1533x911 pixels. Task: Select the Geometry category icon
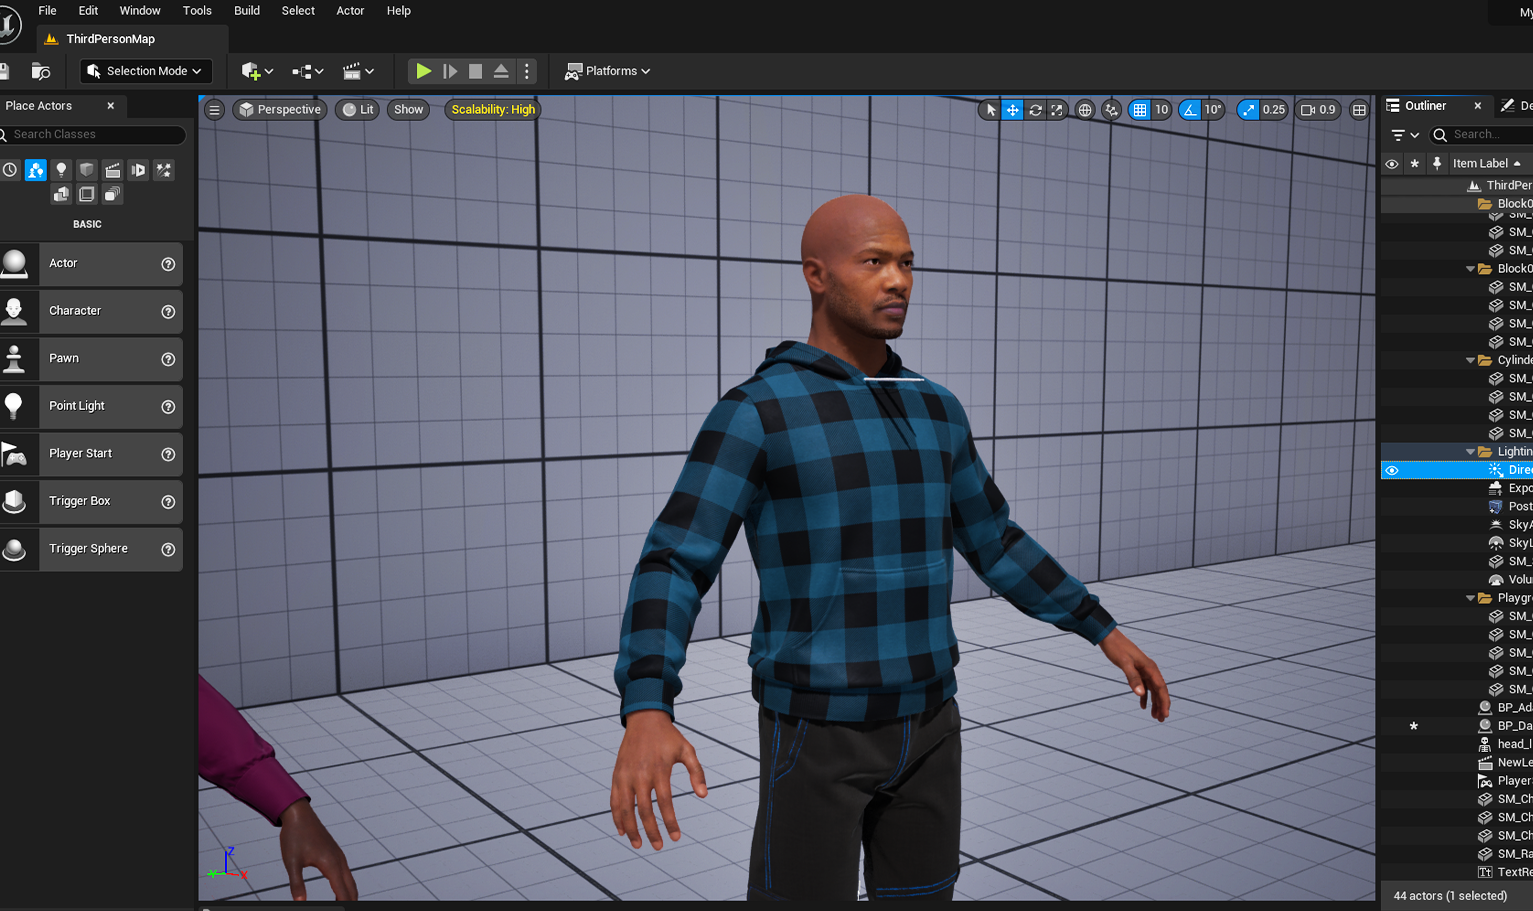[x=61, y=194]
